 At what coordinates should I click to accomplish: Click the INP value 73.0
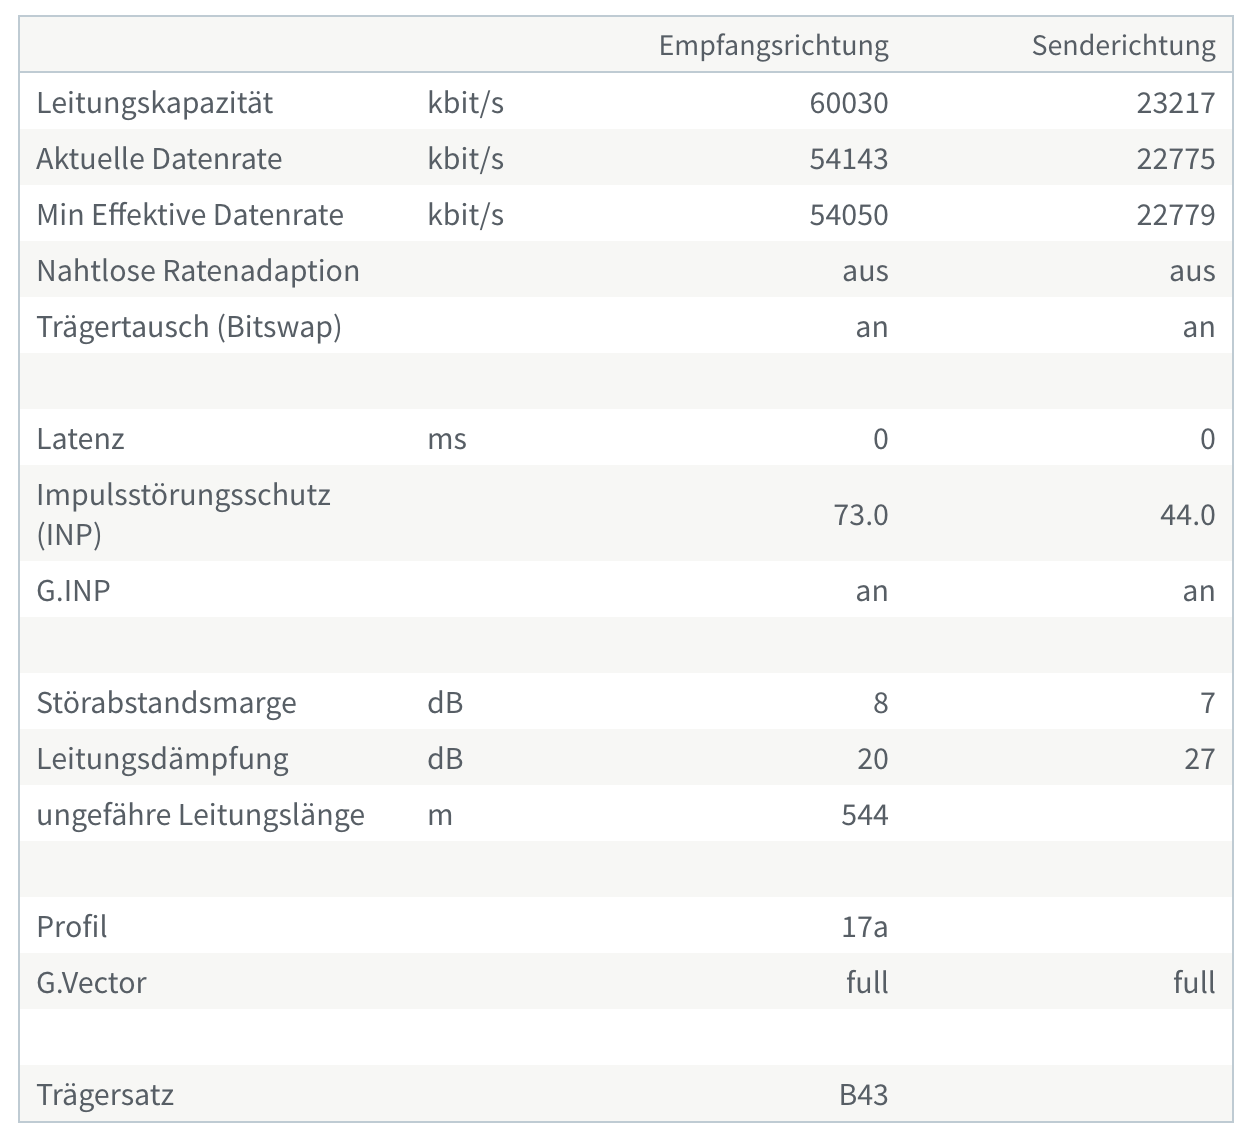pyautogui.click(x=861, y=515)
